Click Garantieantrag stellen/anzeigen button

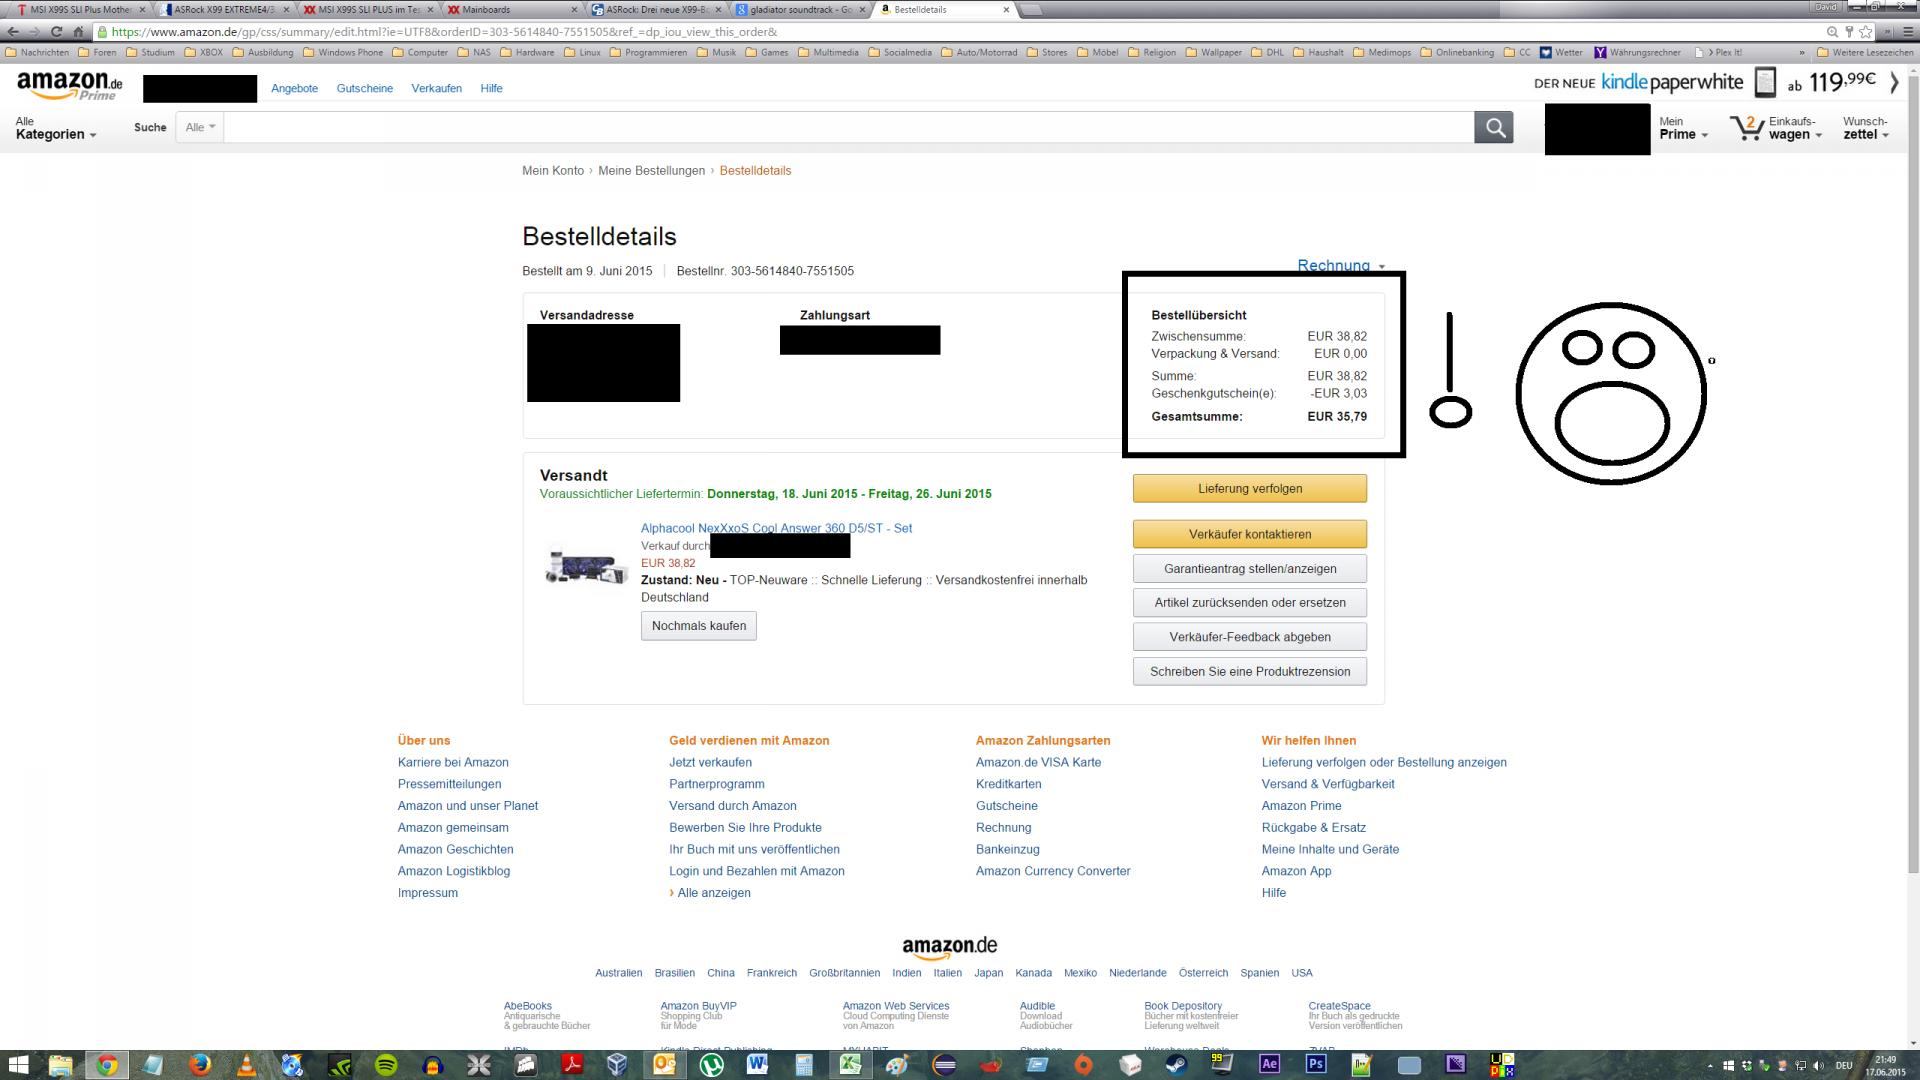click(1250, 569)
